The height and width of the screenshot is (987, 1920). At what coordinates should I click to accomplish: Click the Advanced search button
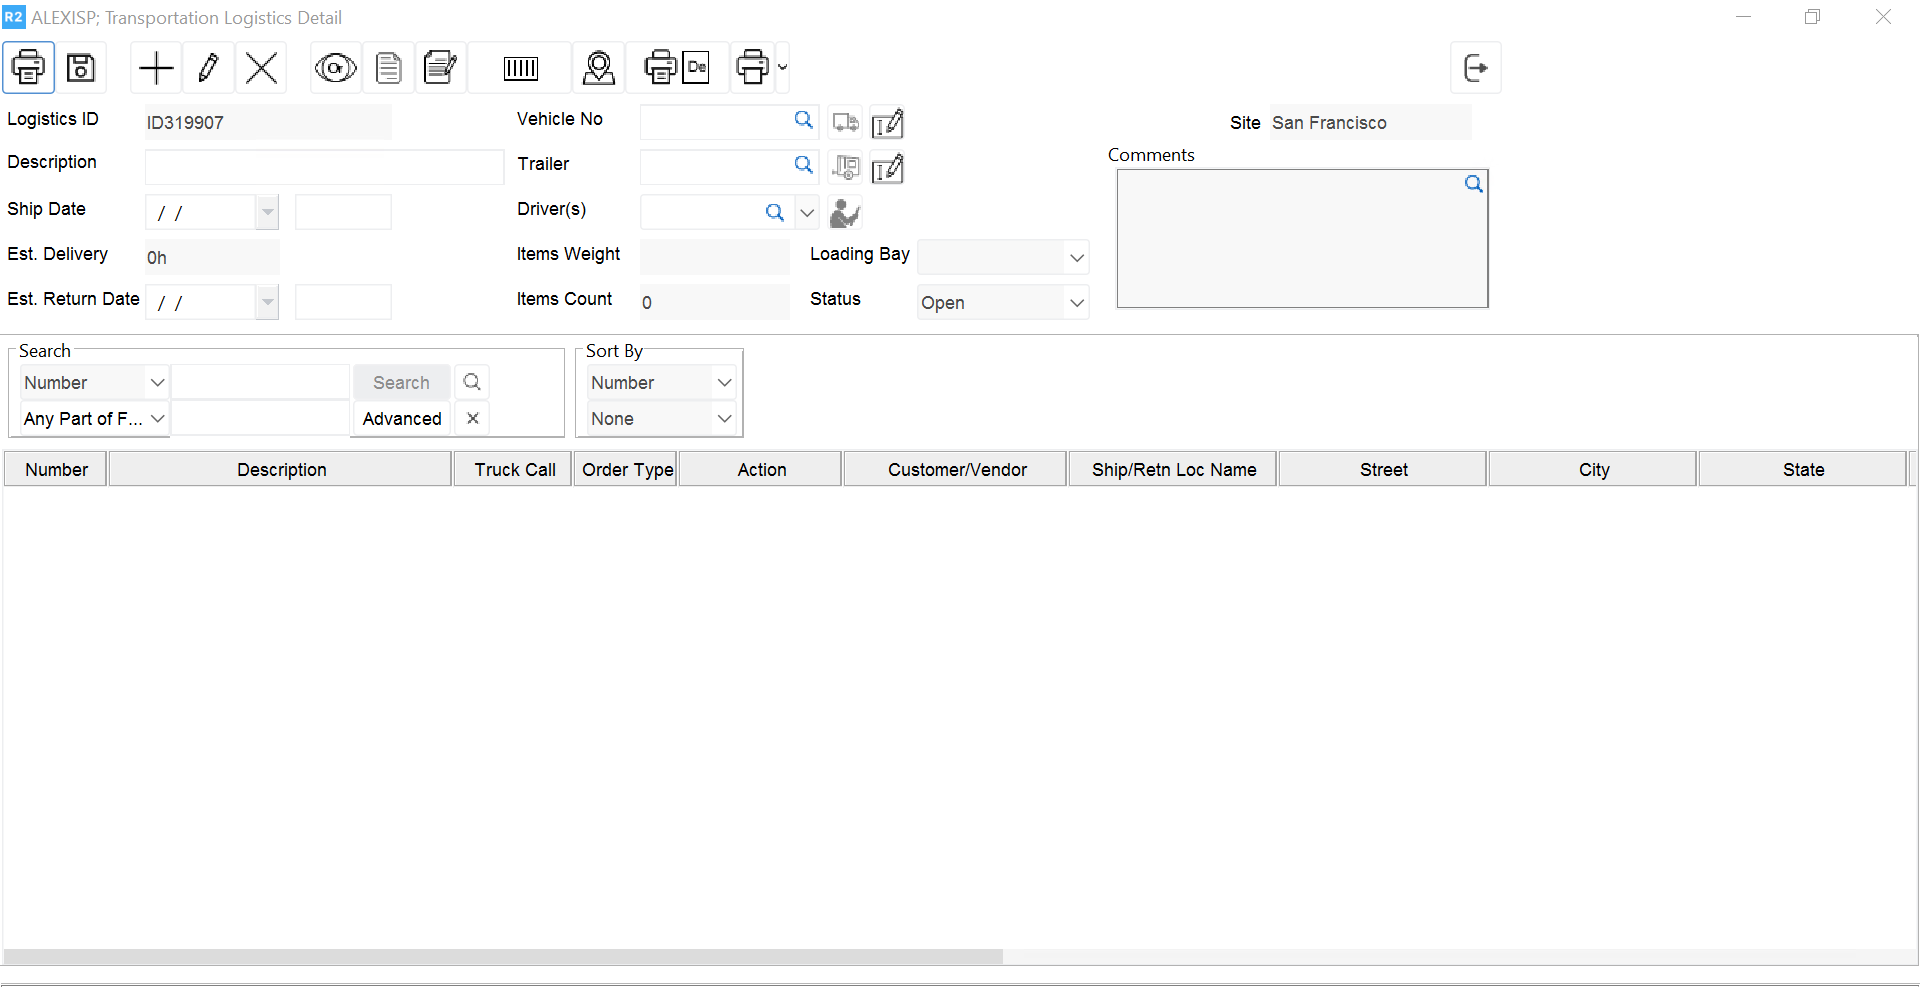click(401, 419)
